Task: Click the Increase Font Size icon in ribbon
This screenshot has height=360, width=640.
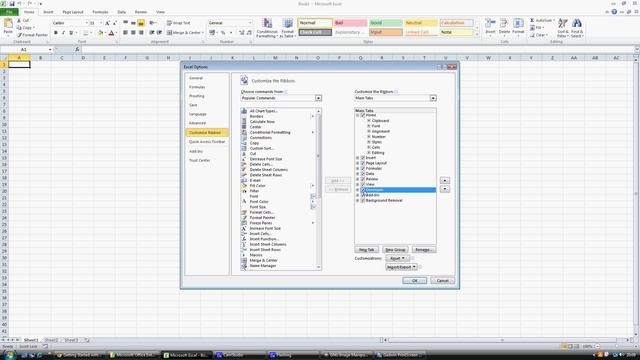Action: 107,23
